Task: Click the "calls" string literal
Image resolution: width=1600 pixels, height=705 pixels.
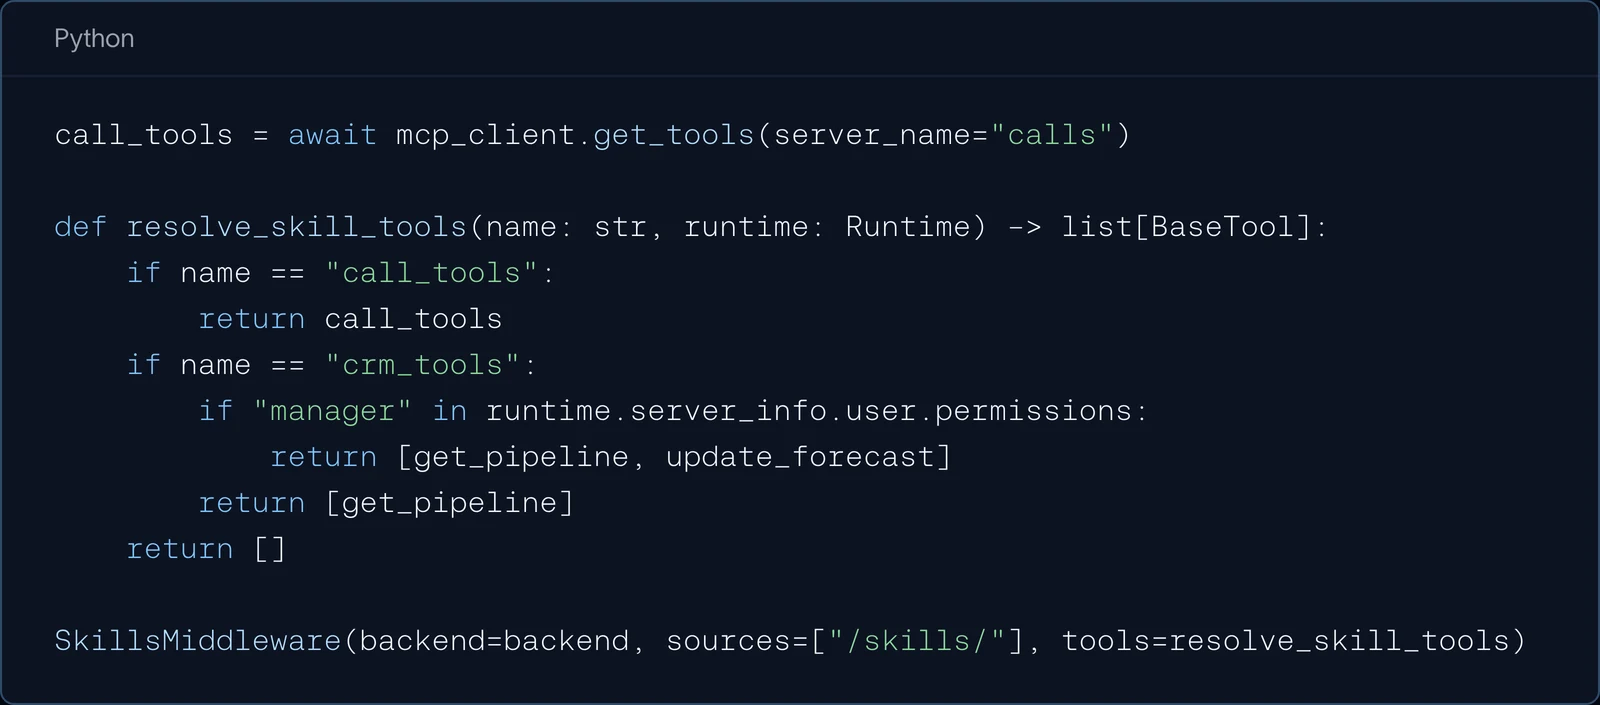Action: coord(1051,135)
